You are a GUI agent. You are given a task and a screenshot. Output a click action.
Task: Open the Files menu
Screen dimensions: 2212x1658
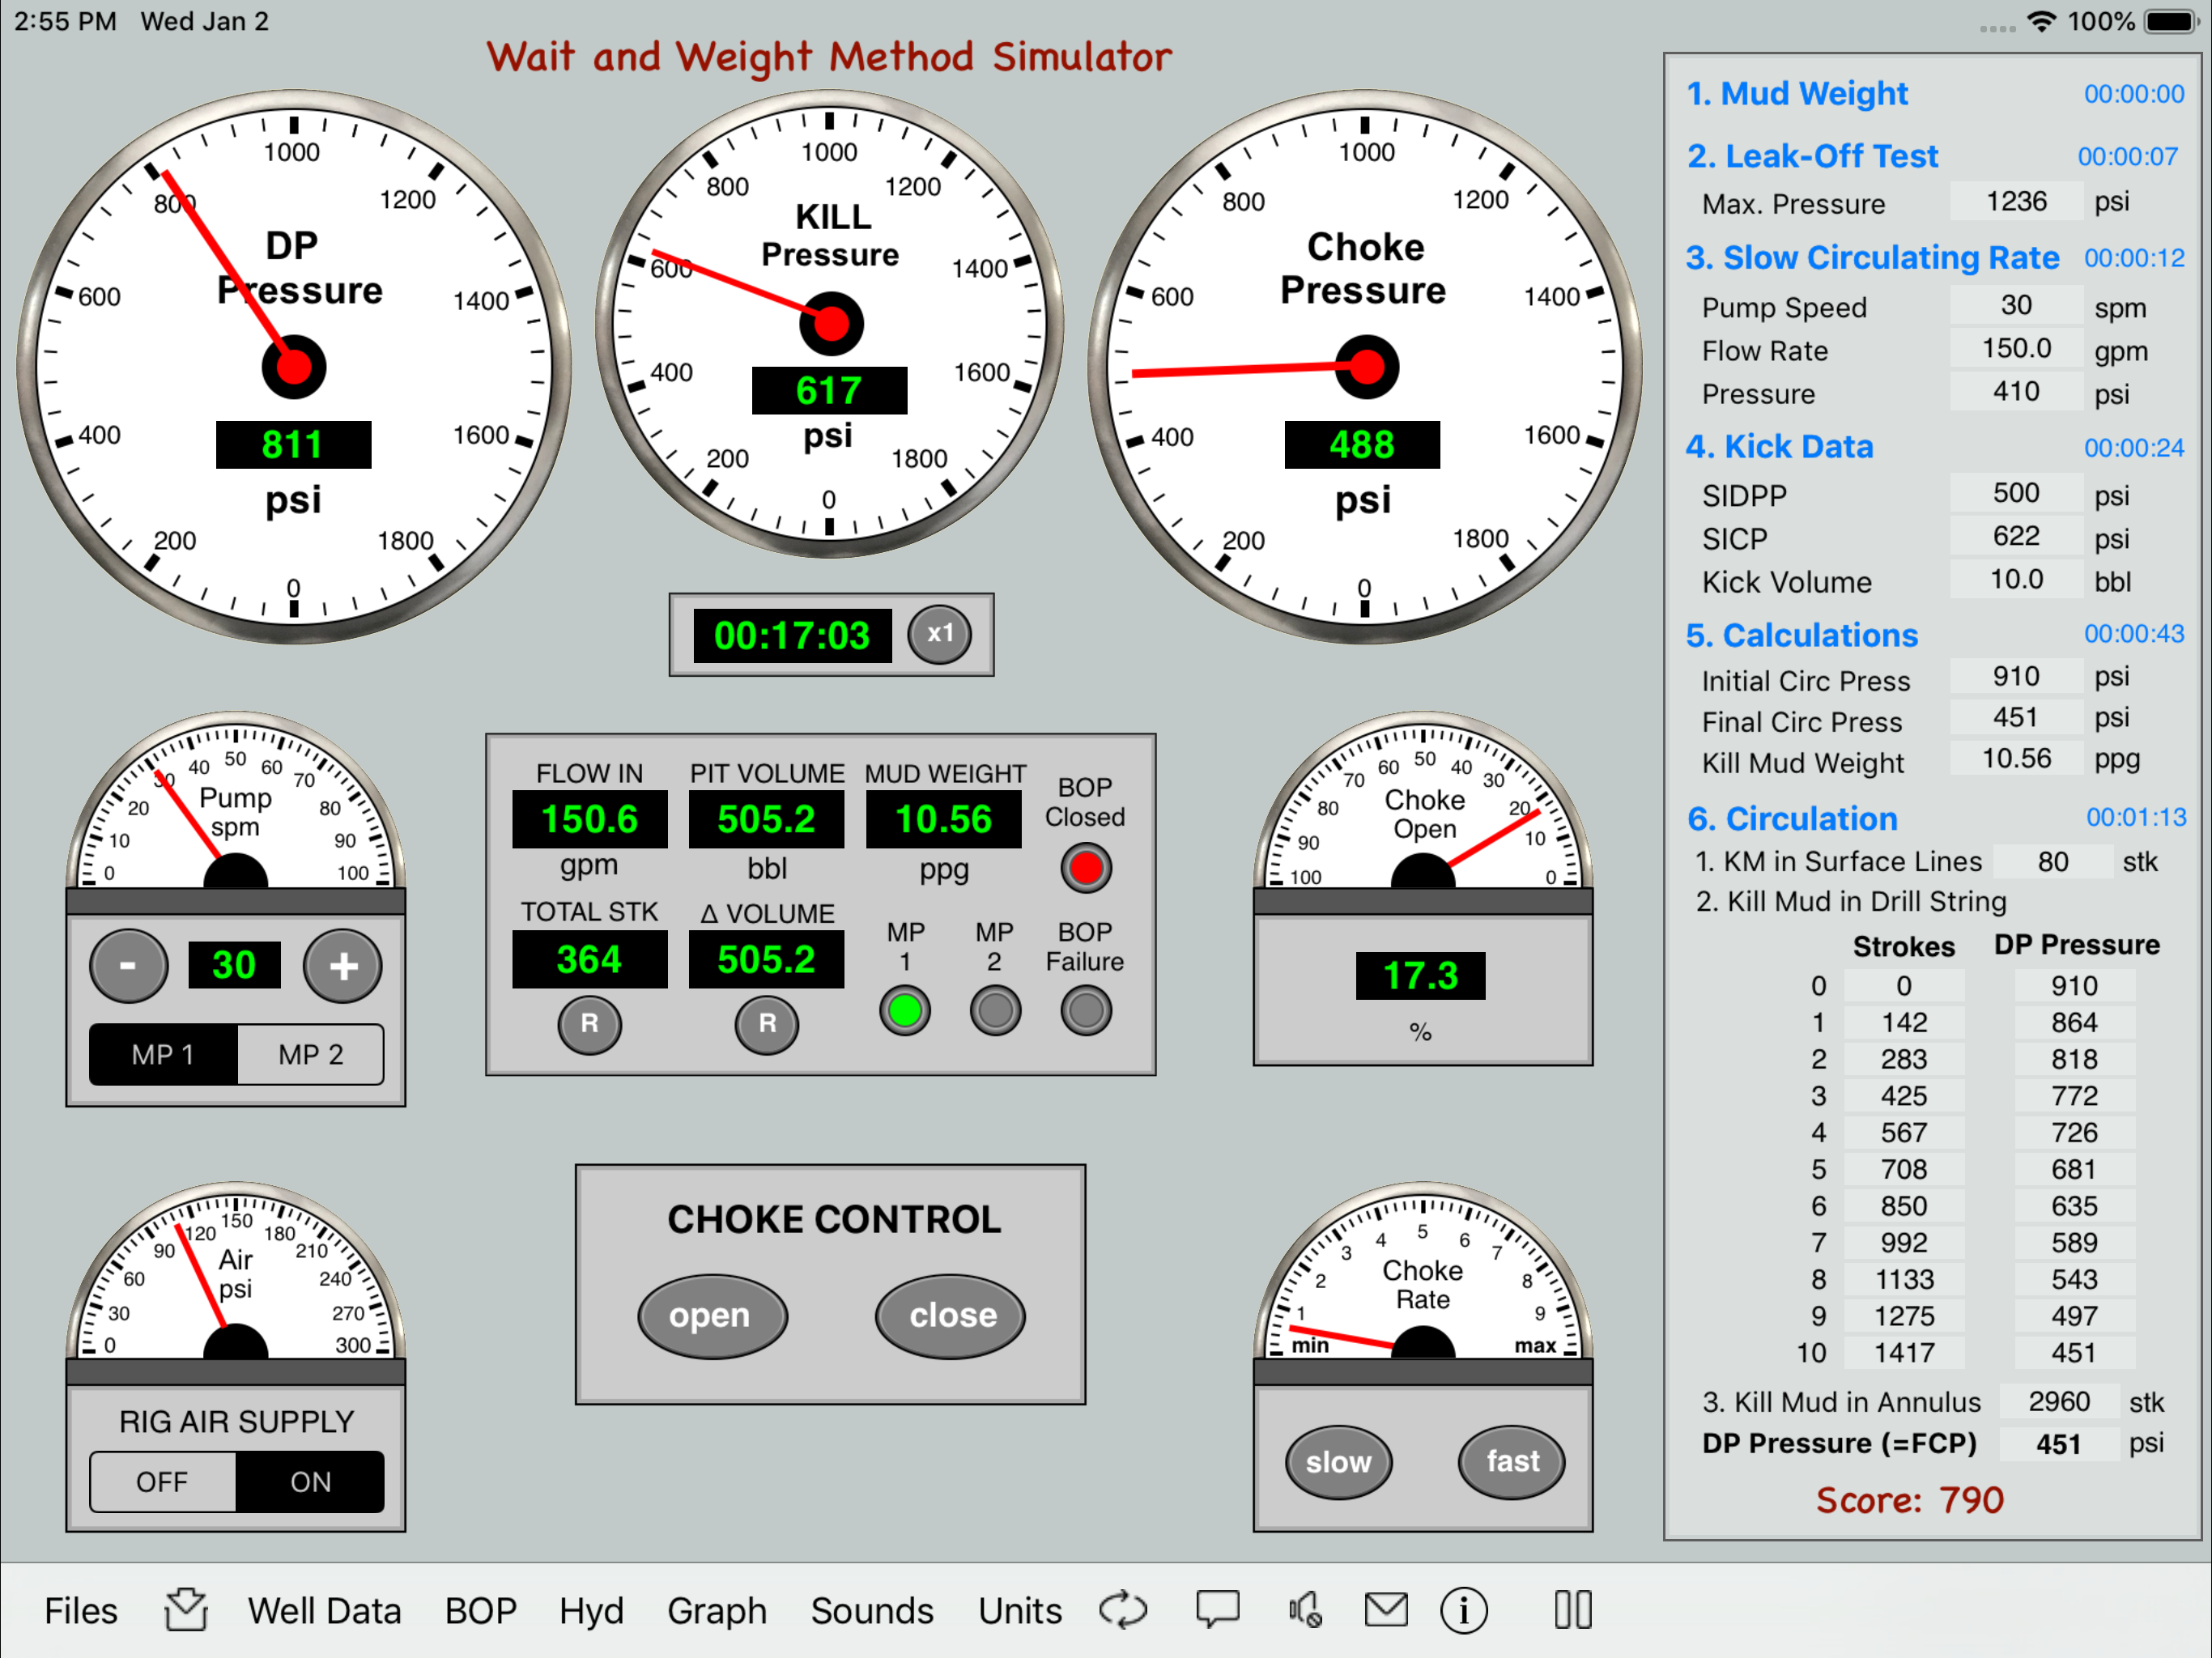[x=80, y=1610]
